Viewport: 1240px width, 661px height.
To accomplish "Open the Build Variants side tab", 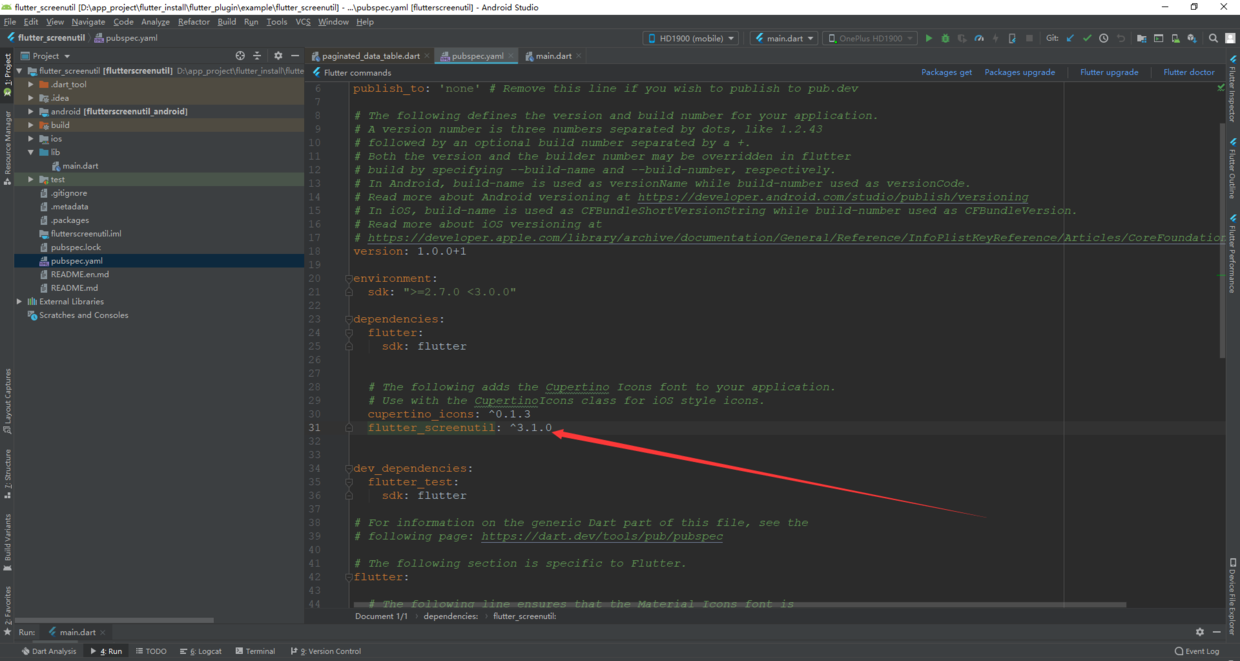I will click(x=7, y=543).
